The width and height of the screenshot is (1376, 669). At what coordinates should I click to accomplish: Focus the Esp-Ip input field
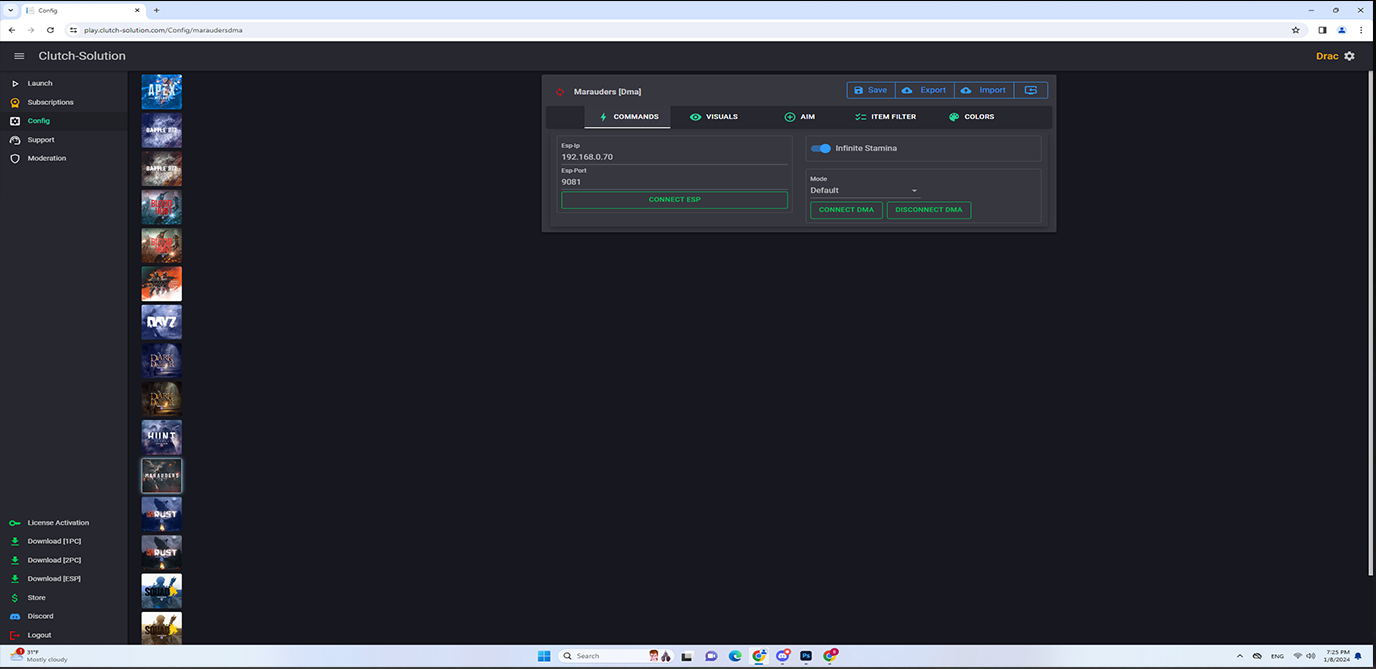tap(674, 157)
